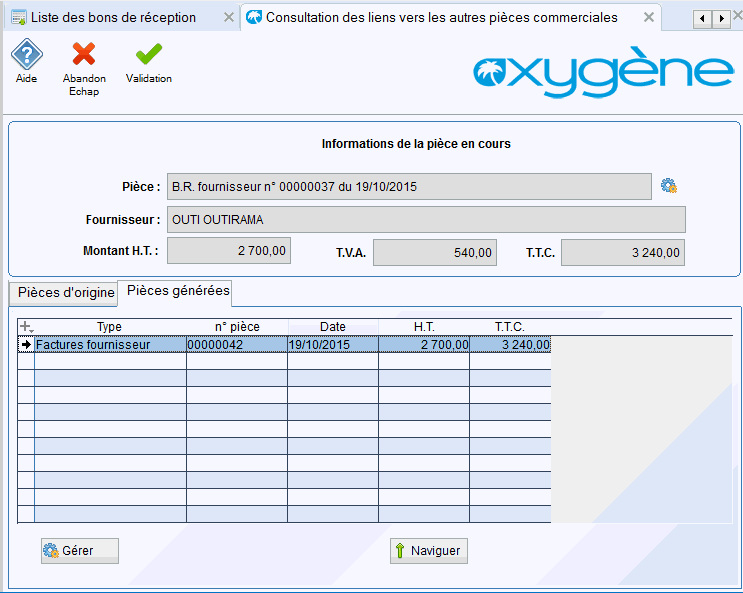Click the H.T. cell 2 700,00 in table

(424, 345)
